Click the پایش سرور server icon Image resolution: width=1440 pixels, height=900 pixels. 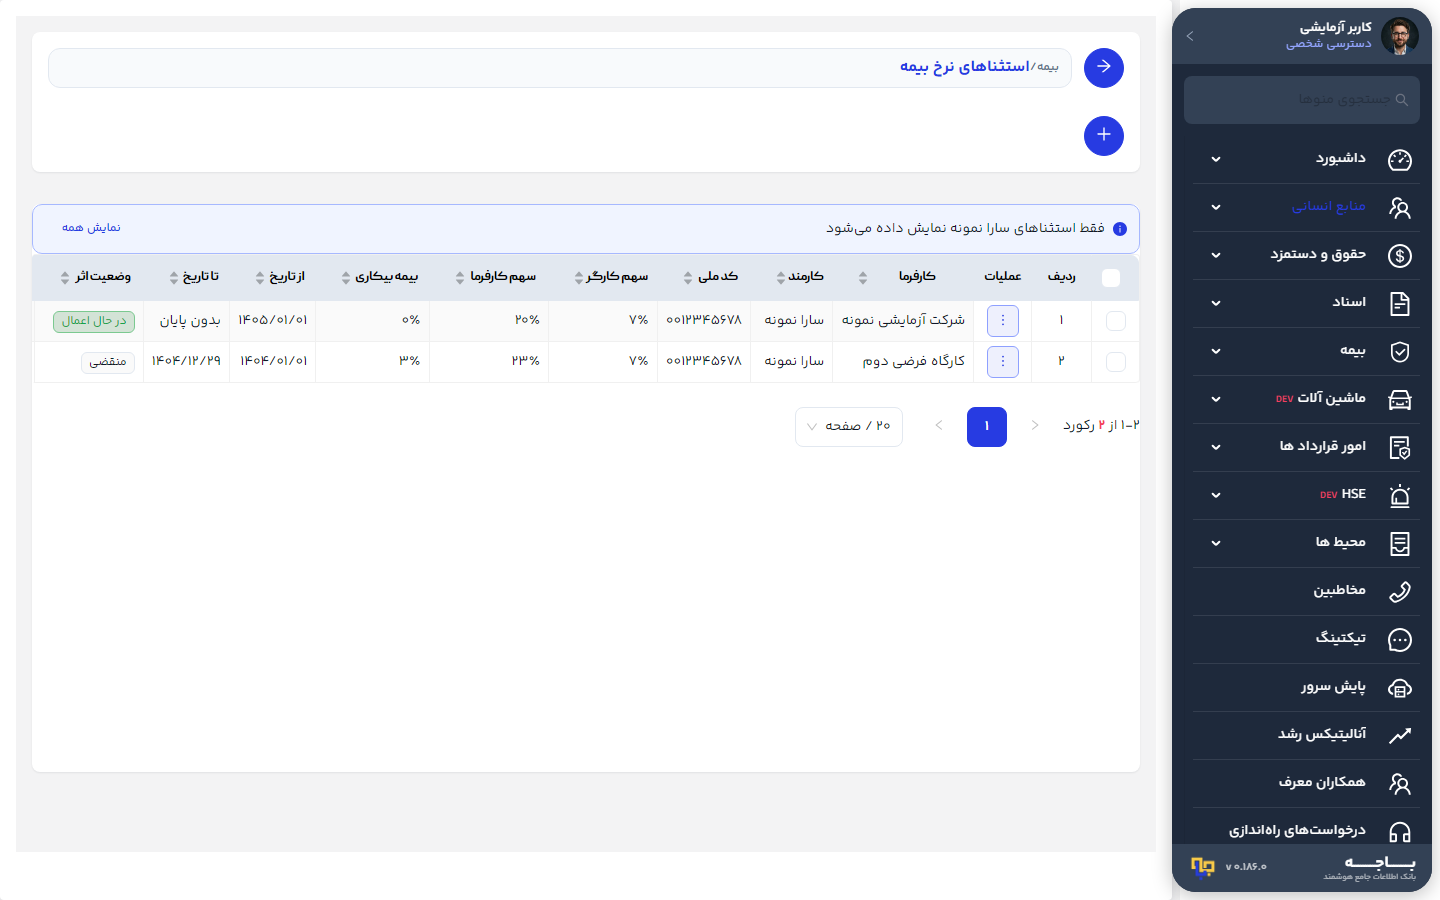pyautogui.click(x=1400, y=688)
